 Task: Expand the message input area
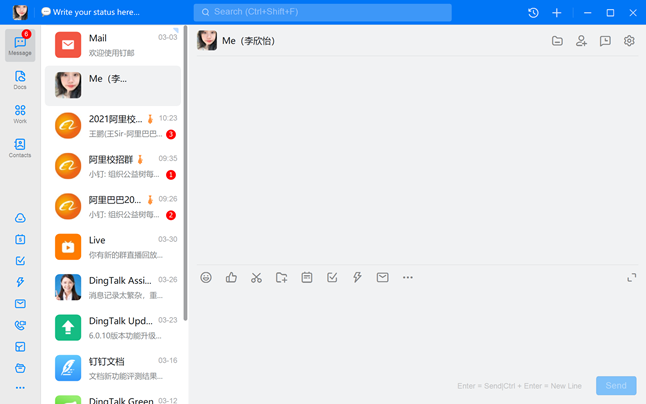click(x=631, y=278)
